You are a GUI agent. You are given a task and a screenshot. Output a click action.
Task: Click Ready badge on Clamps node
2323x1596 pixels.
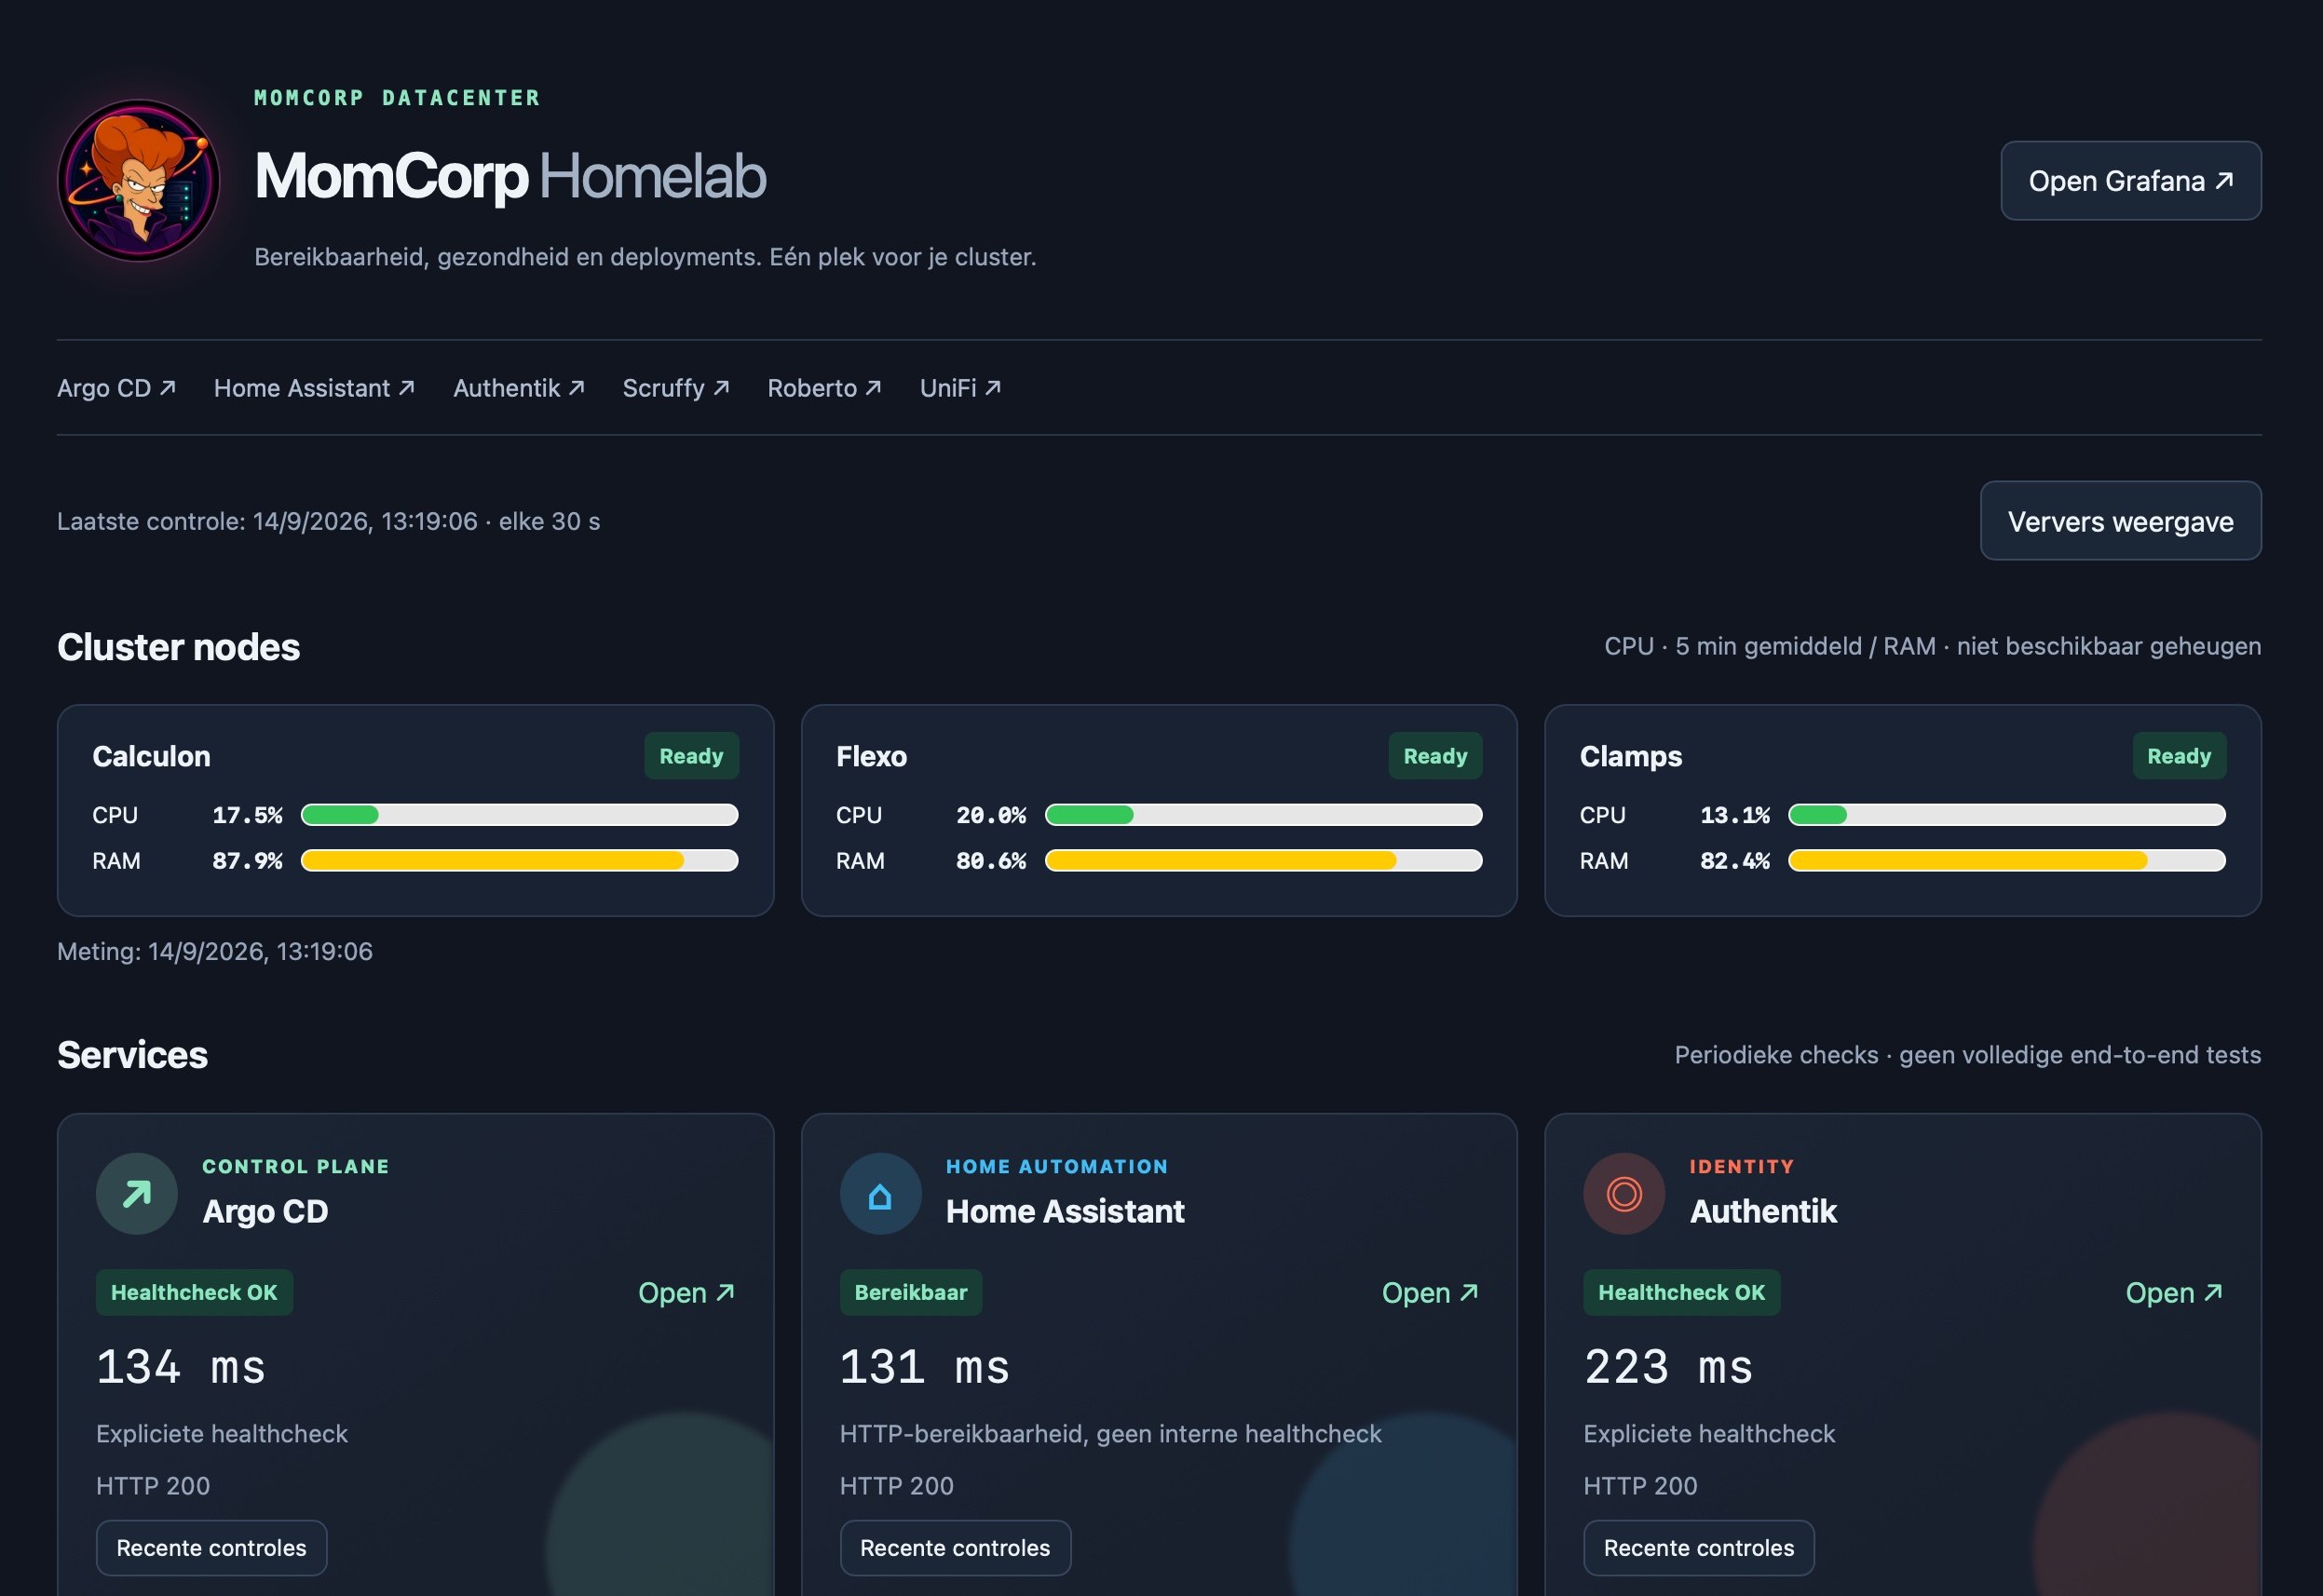coord(2179,756)
